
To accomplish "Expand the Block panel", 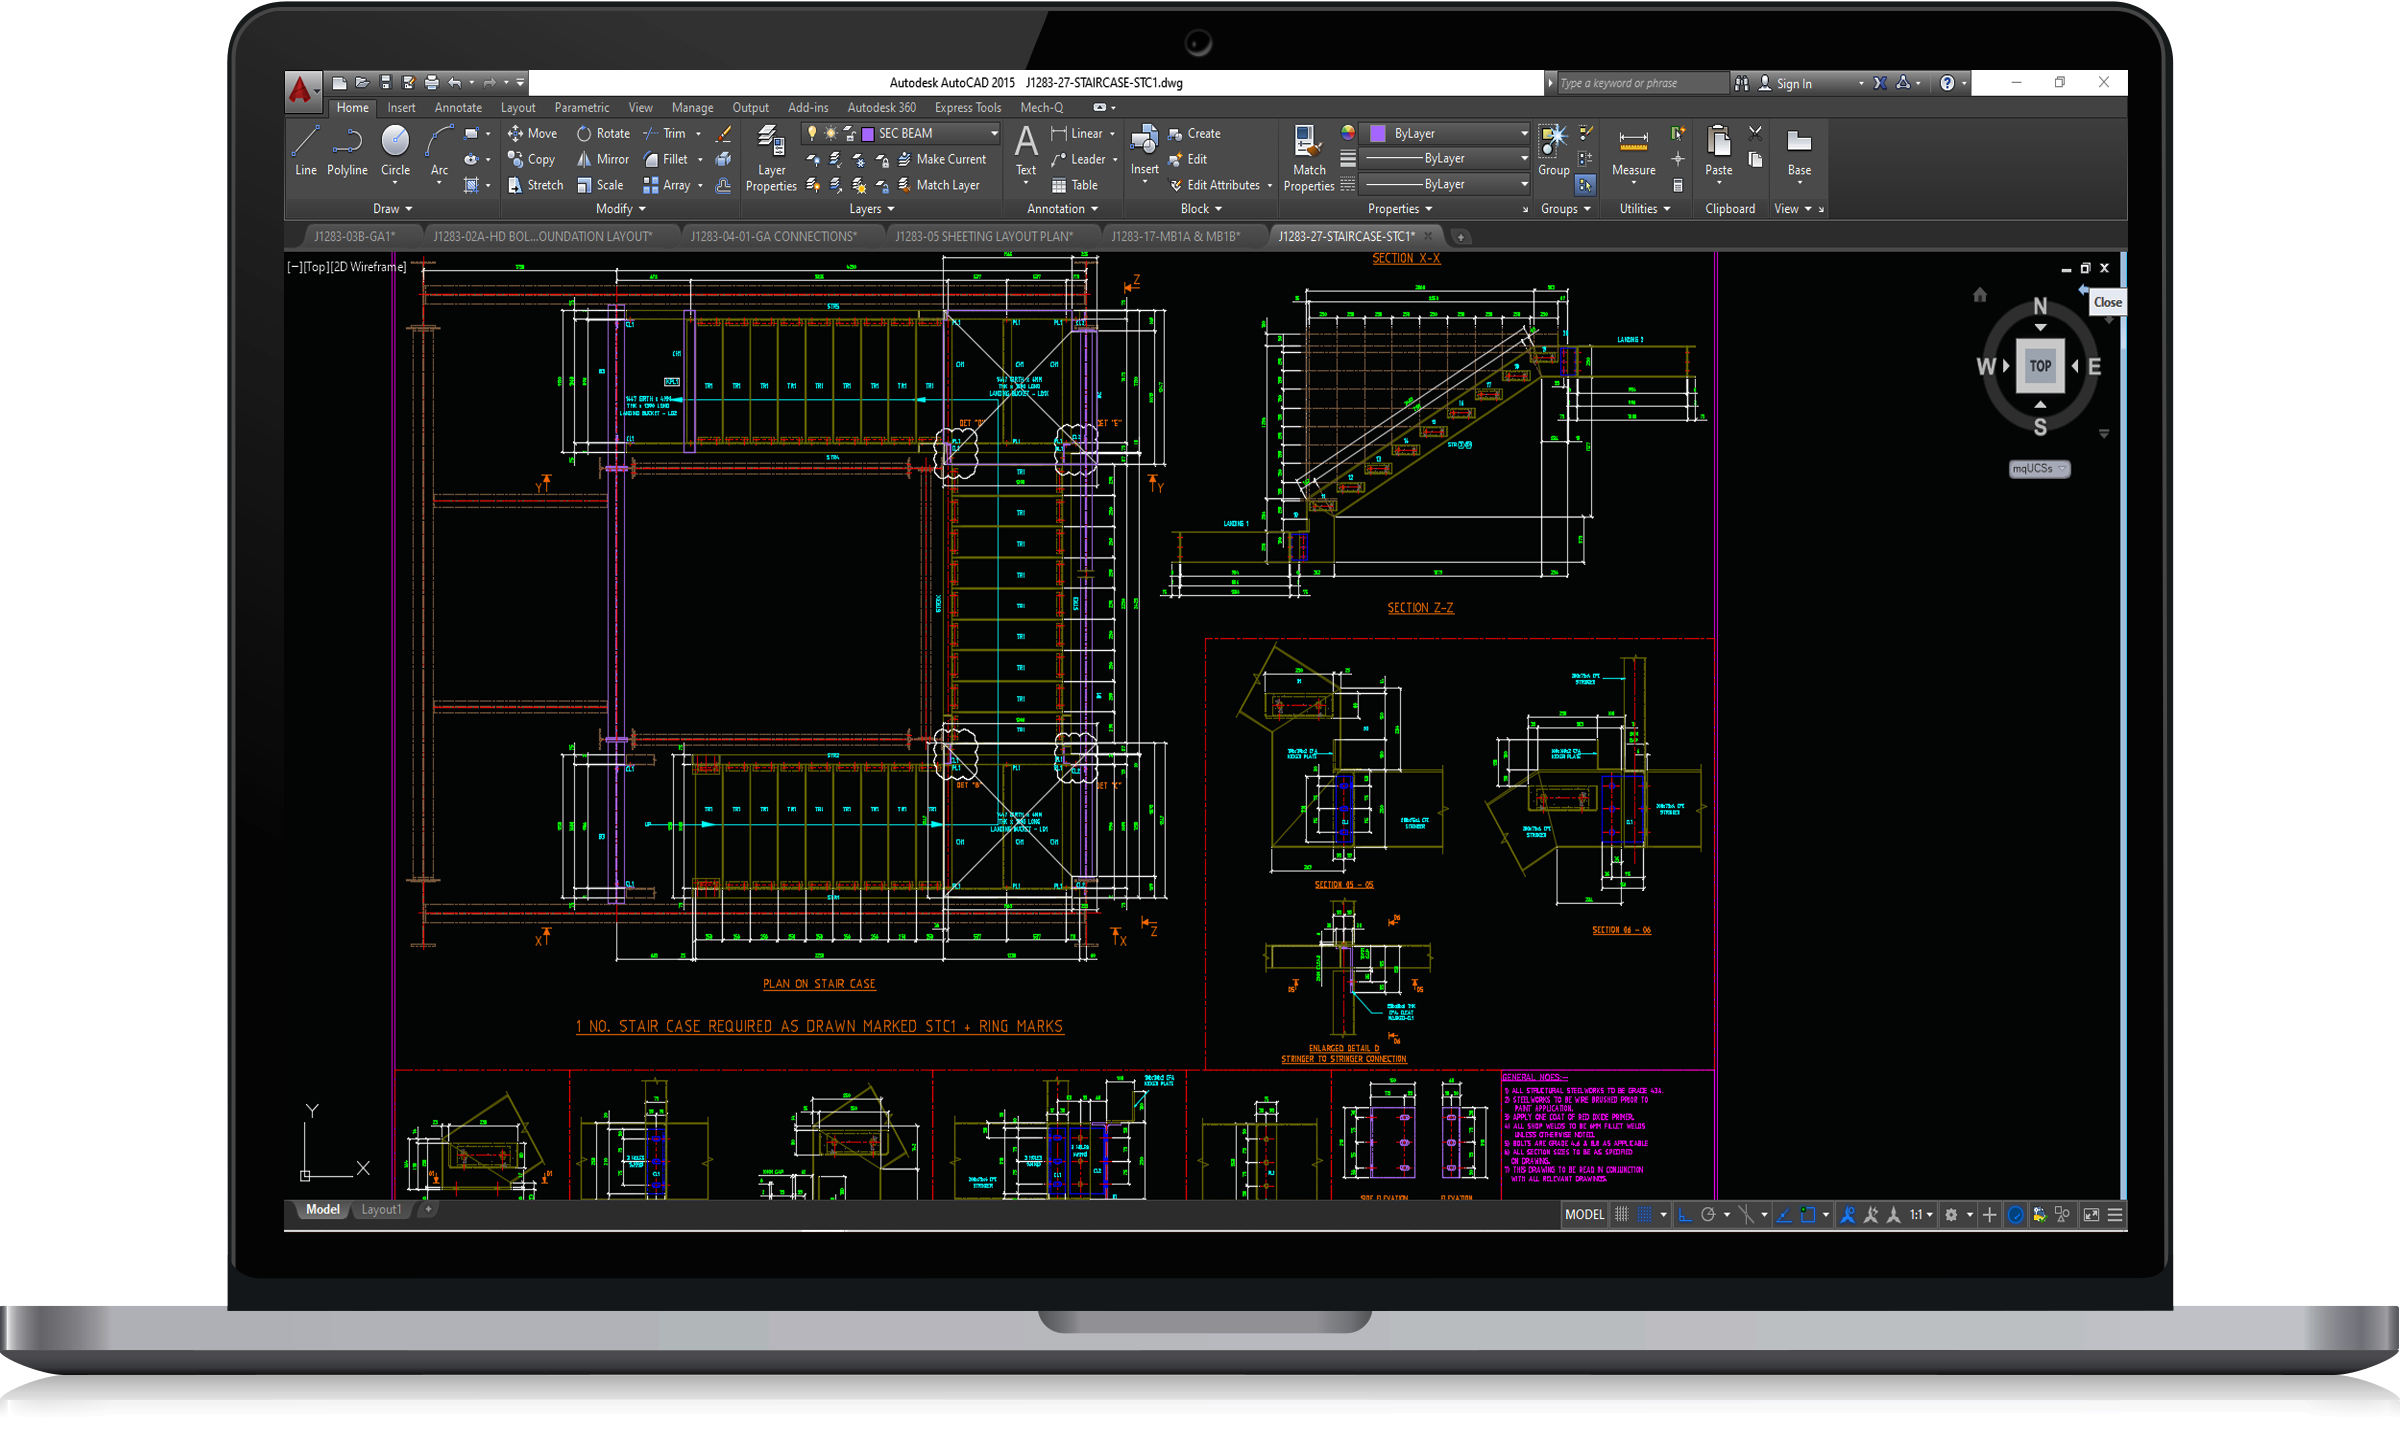I will coord(1201,209).
